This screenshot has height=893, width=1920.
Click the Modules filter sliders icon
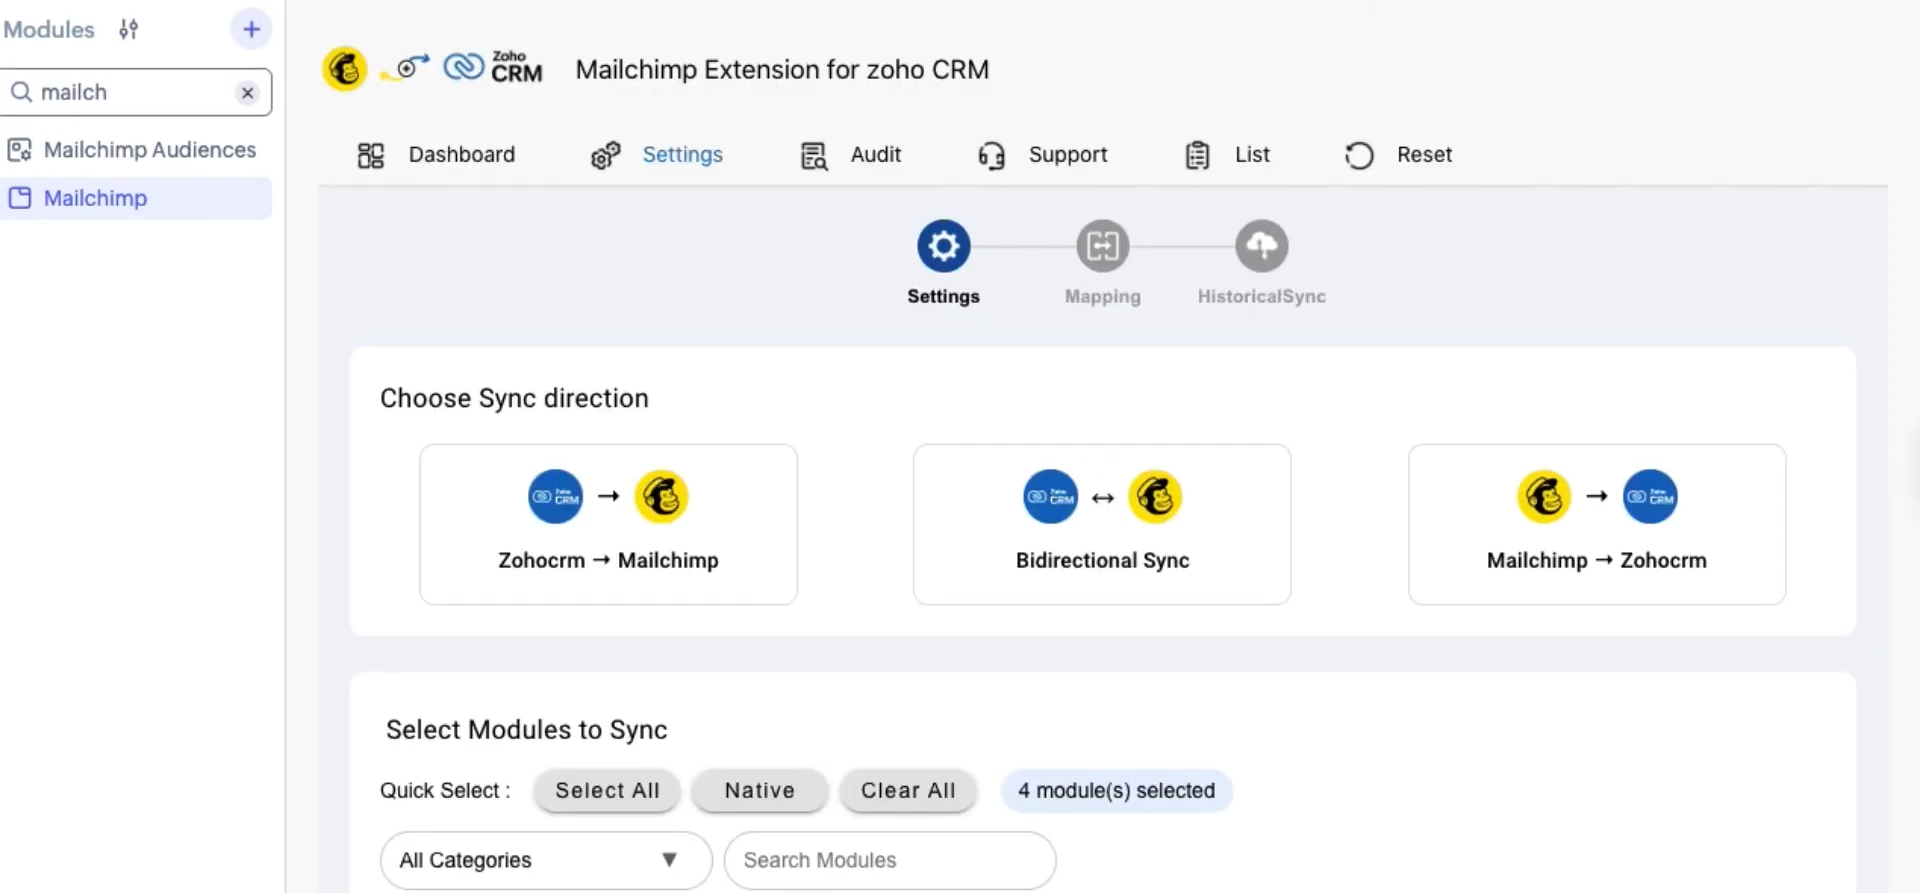pyautogui.click(x=128, y=30)
